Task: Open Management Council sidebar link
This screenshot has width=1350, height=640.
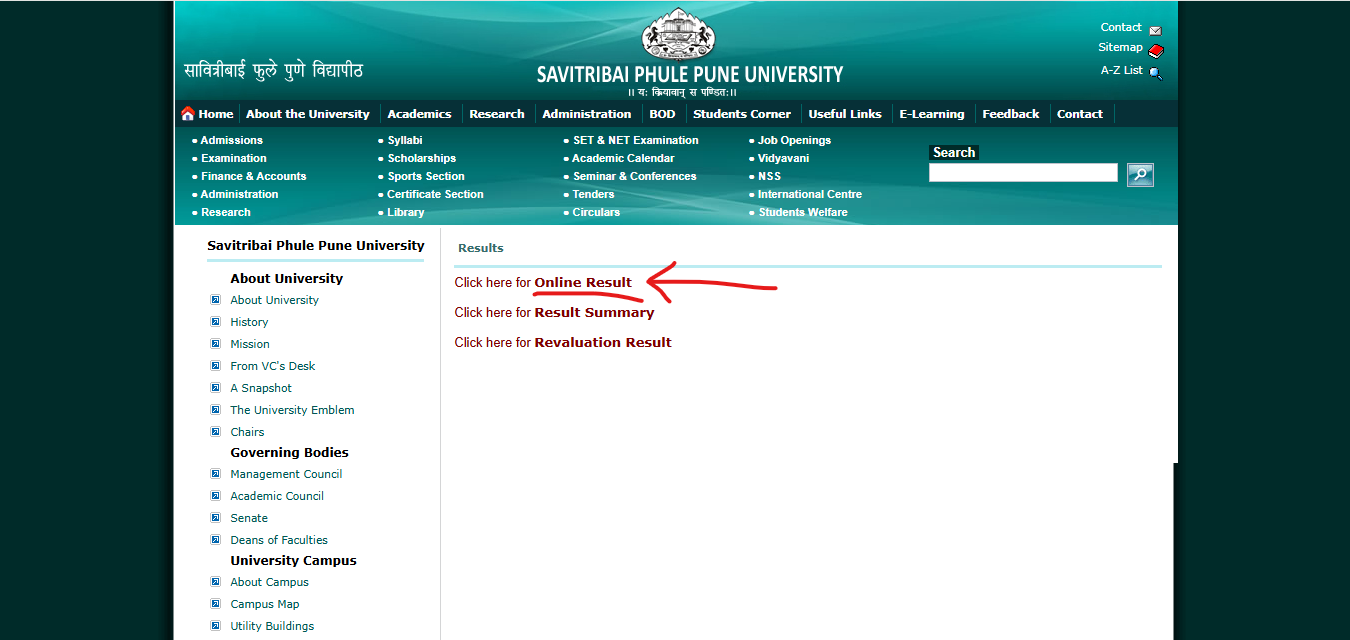Action: coord(286,474)
